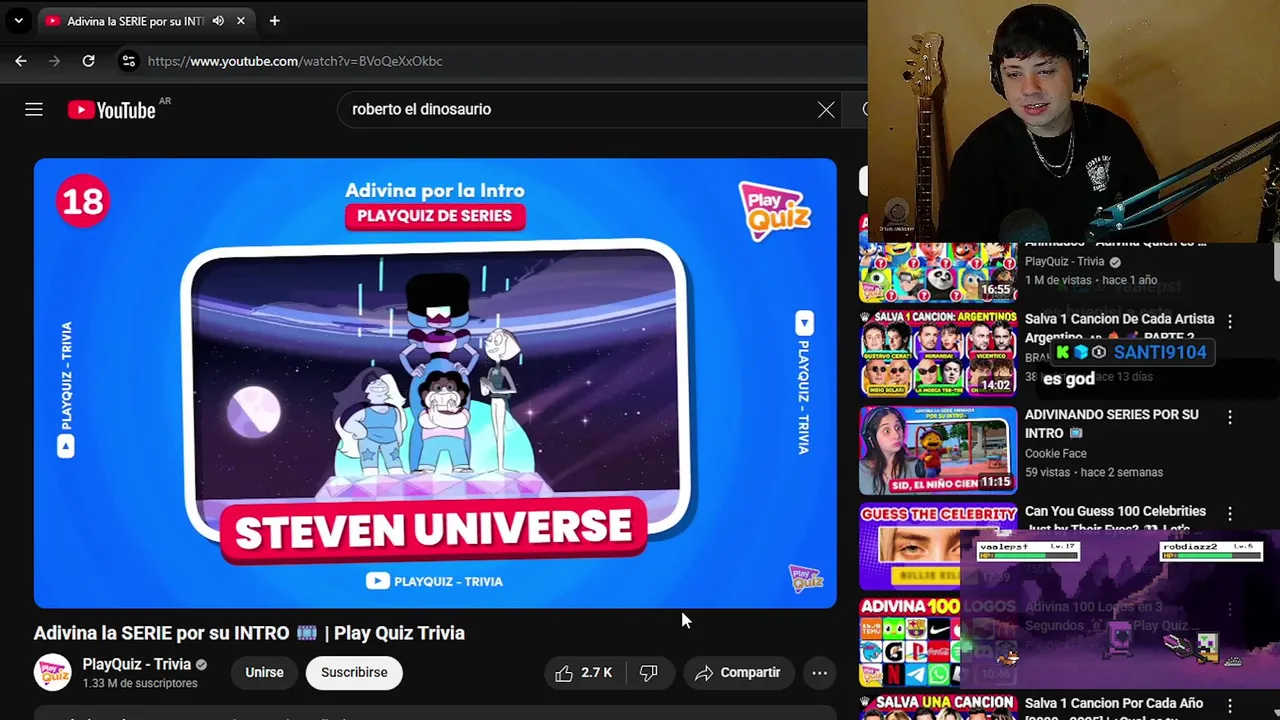This screenshot has height=720, width=1280.
Task: Open more actions ellipsis below the video
Action: (x=819, y=673)
